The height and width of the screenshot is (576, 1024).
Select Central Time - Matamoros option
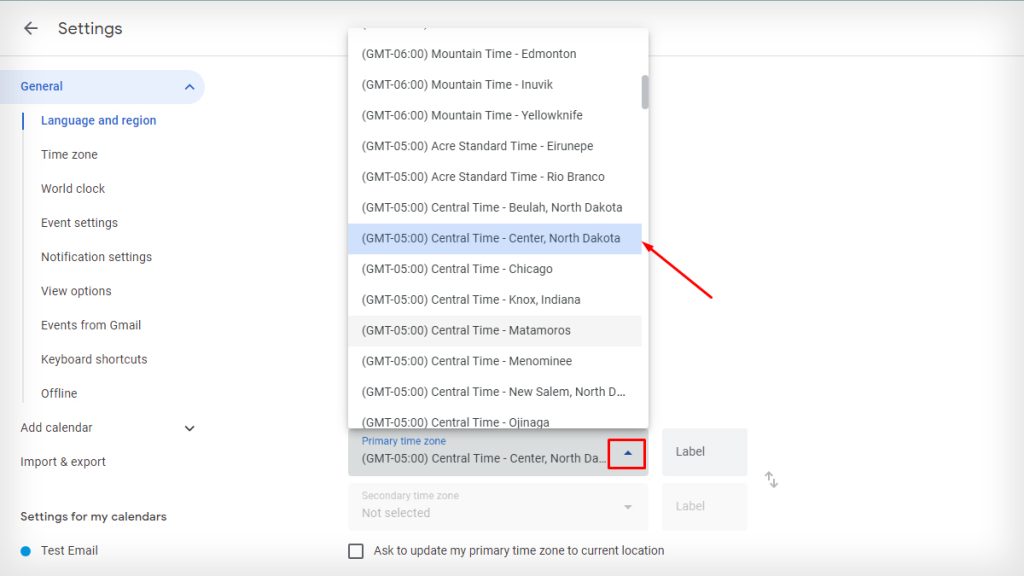(466, 330)
